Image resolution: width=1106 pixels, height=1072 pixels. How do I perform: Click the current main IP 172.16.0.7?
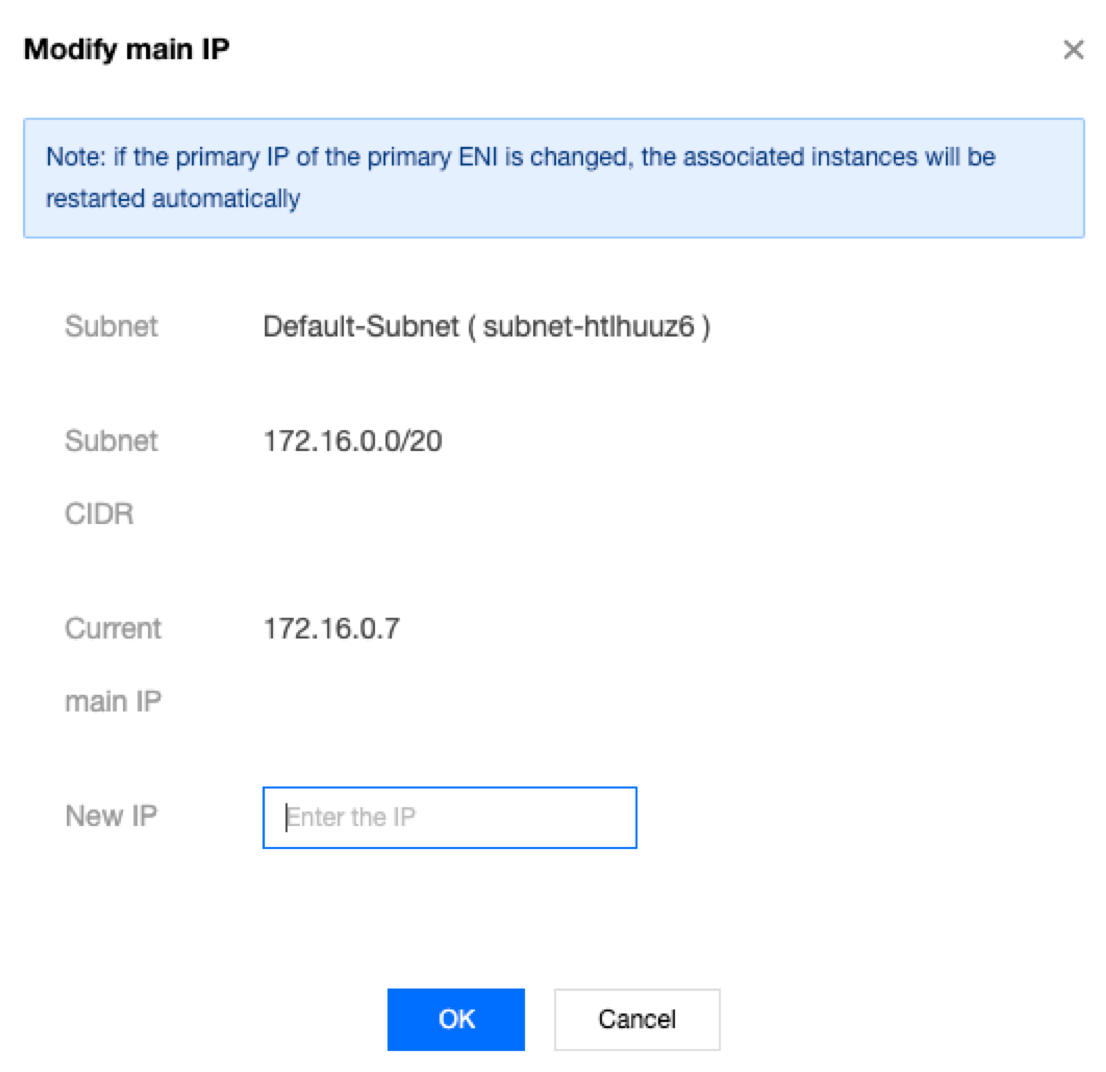pos(332,628)
